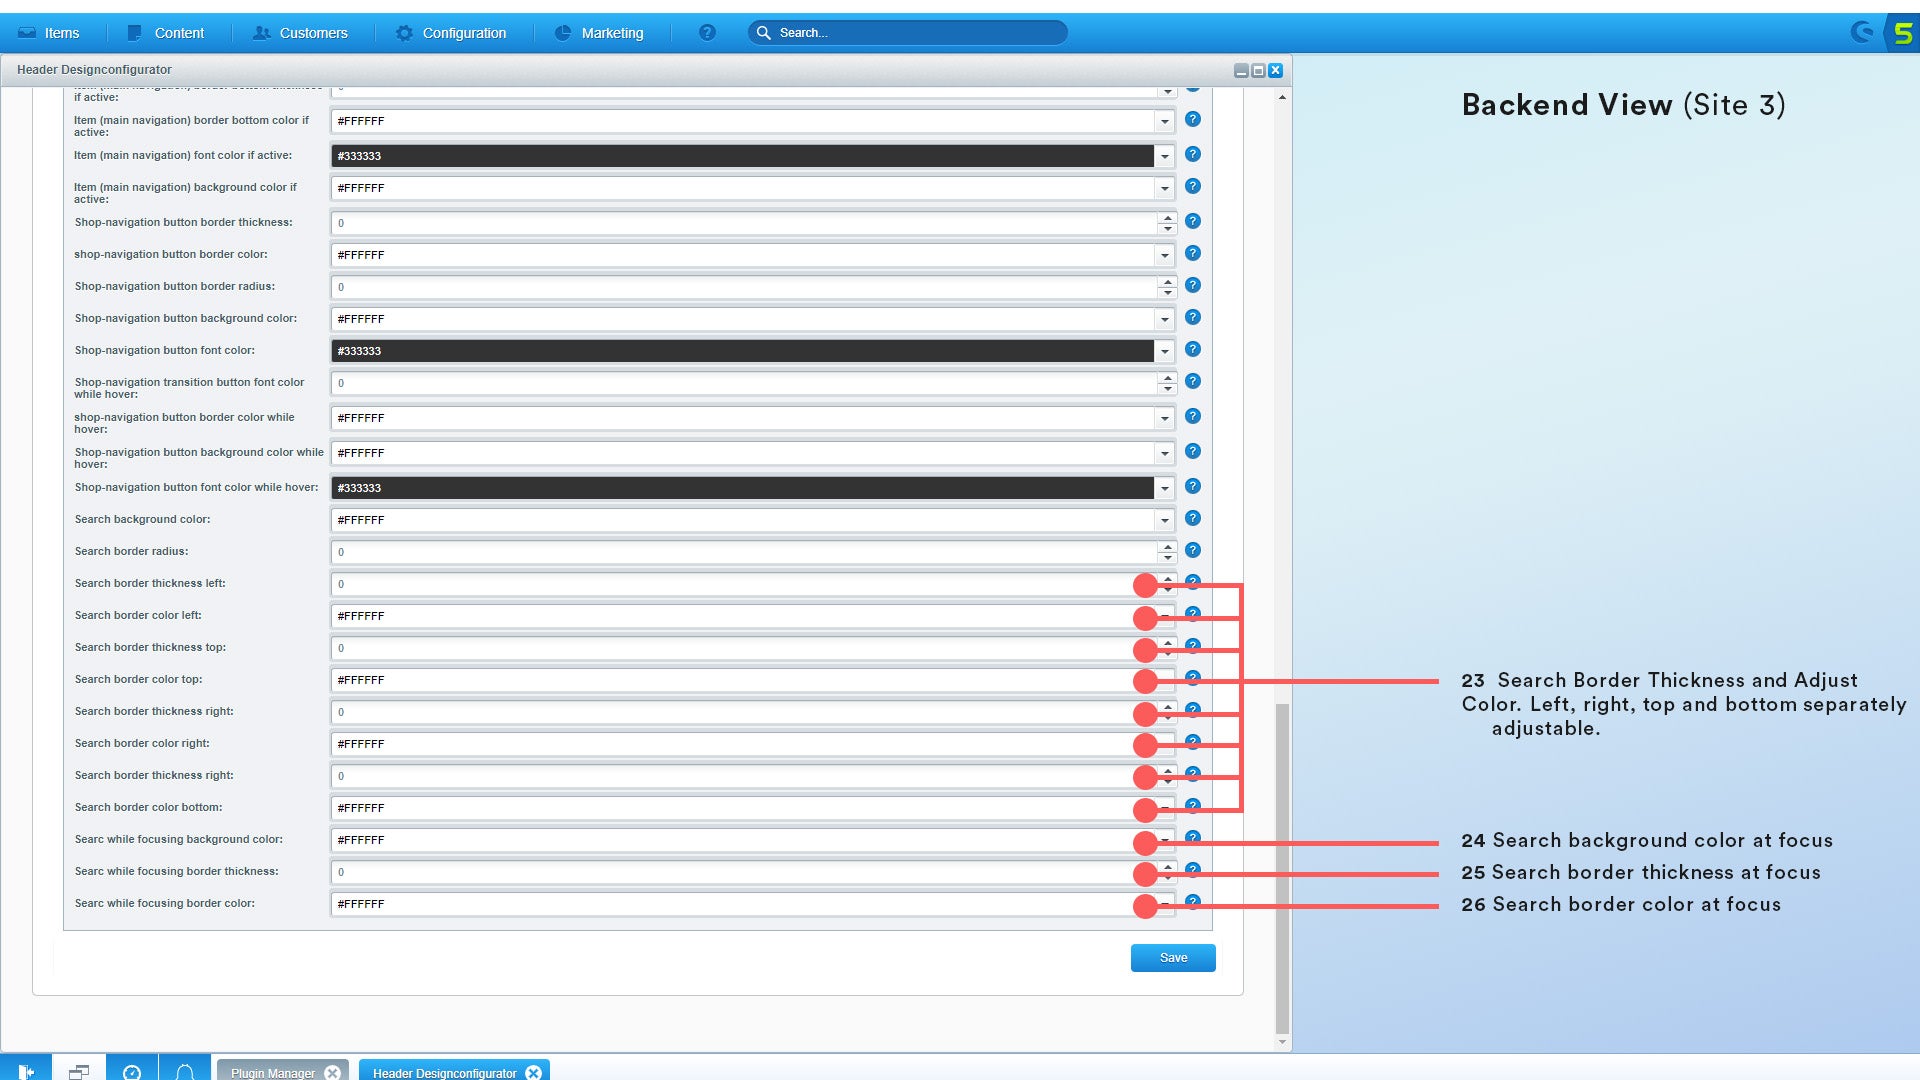Open Shop-navigation button background color dropdown
Image resolution: width=1920 pixels, height=1080 pixels.
pos(1163,319)
